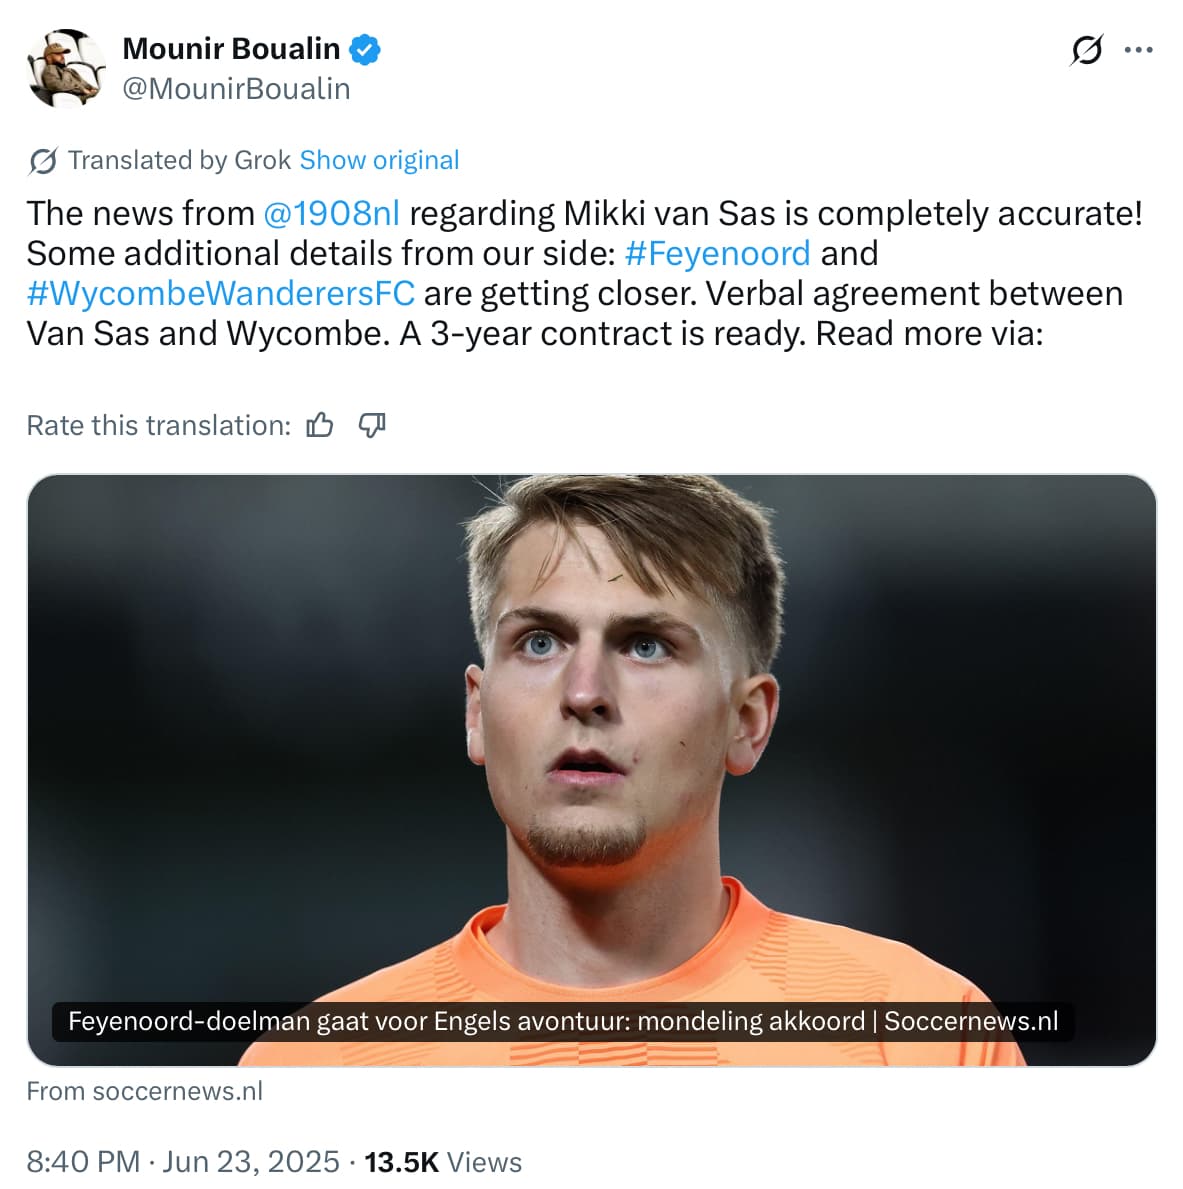This screenshot has height=1189, width=1183.
Task: Click the 'Translated by Grok' label
Action: [x=179, y=160]
